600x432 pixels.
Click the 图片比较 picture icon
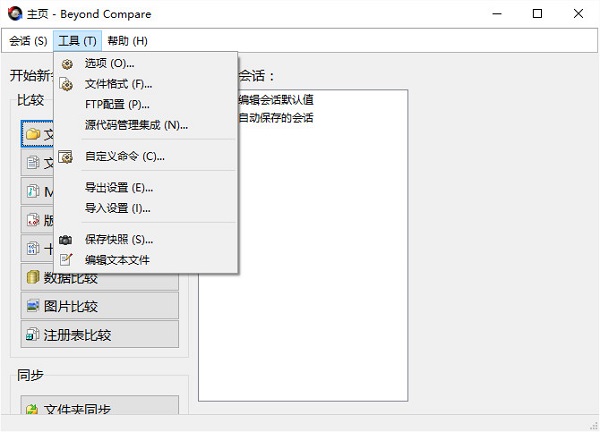click(x=33, y=306)
